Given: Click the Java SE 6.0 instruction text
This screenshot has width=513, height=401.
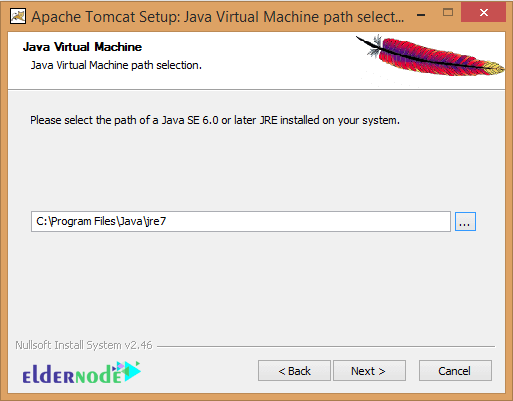Looking at the screenshot, I should pyautogui.click(x=215, y=120).
